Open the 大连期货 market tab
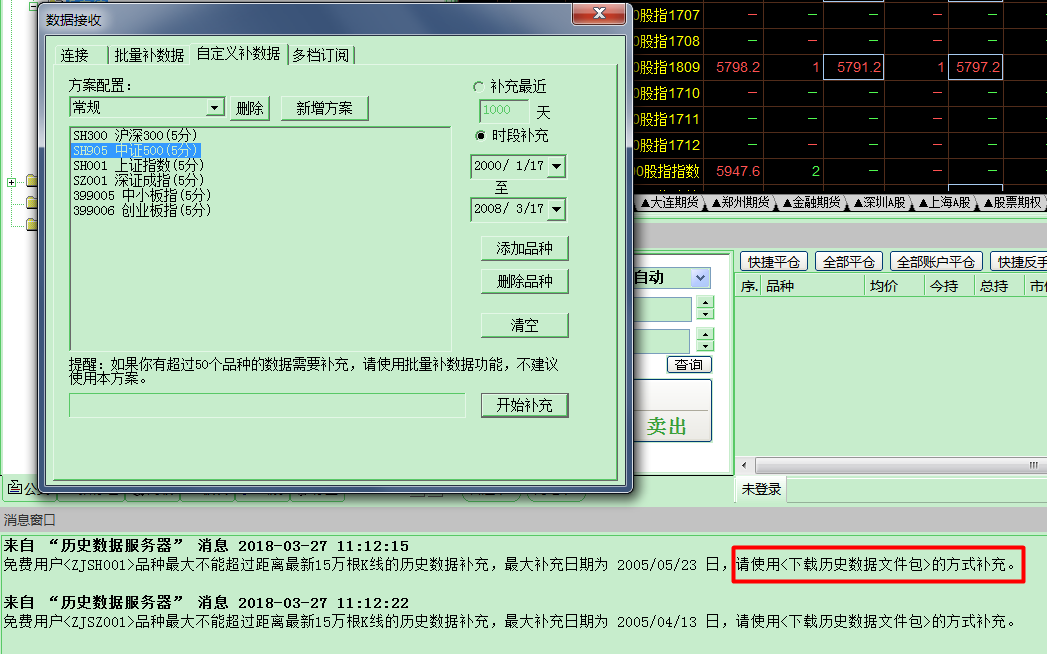Screen dimensions: 1047x654 pyautogui.click(x=670, y=202)
